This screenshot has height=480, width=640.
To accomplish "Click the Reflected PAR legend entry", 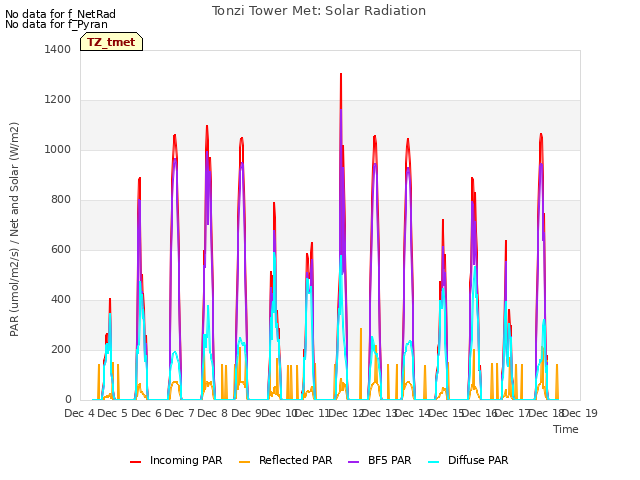I will (285, 460).
